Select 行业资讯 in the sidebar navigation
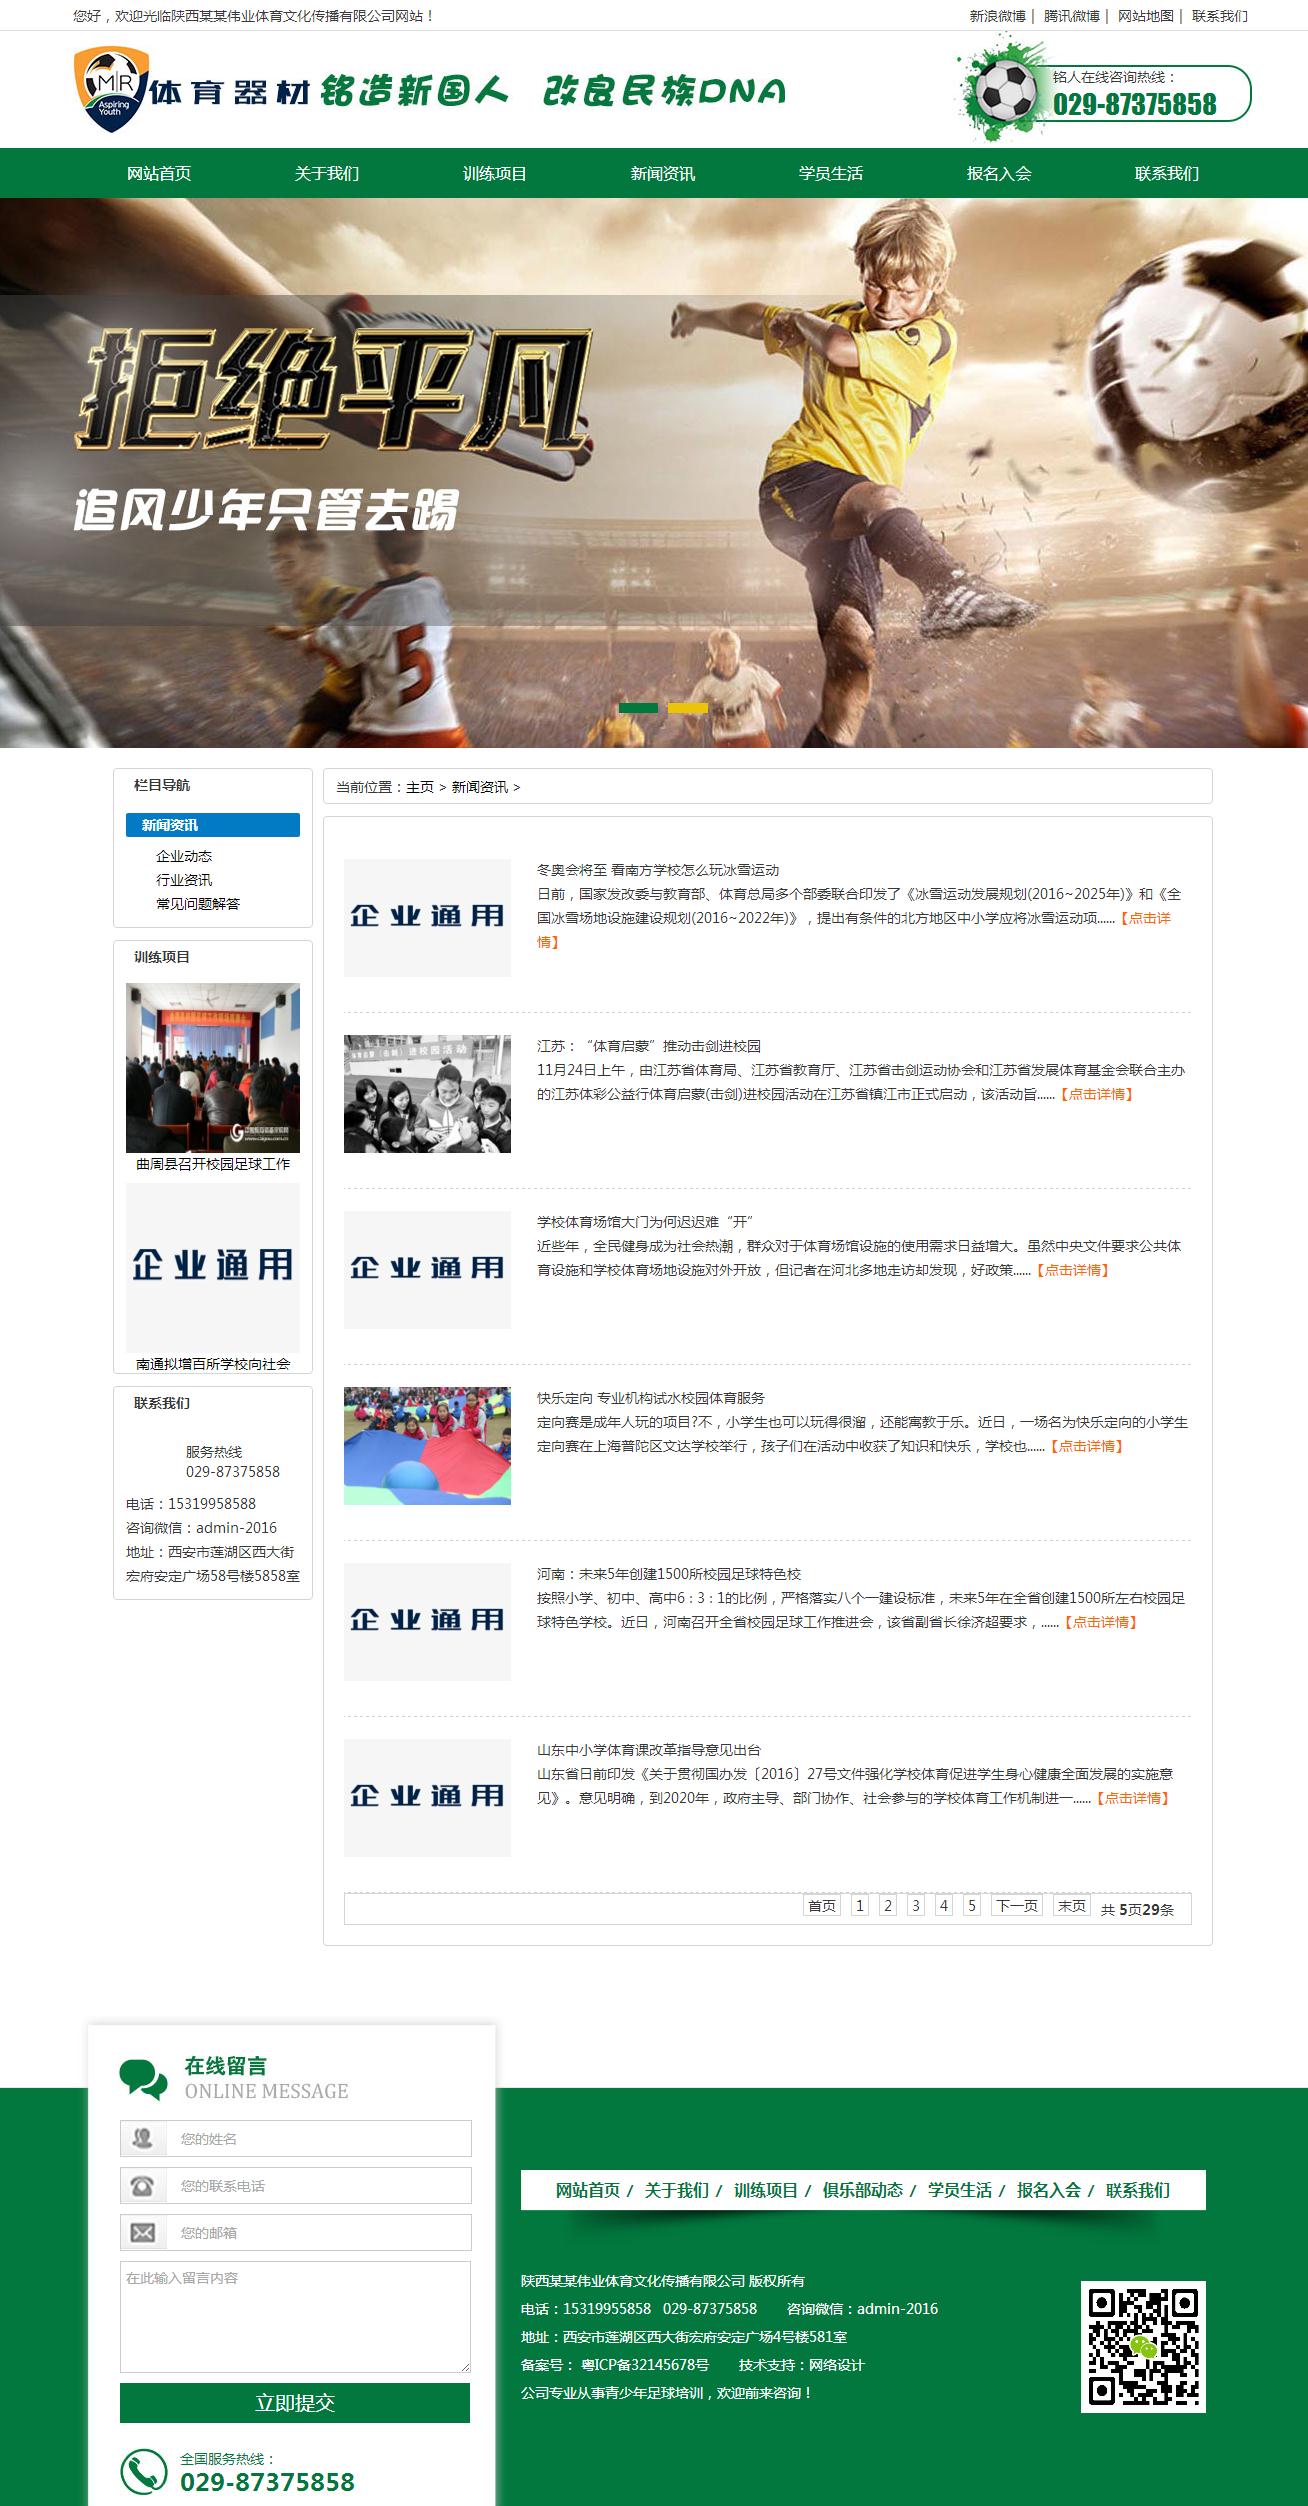1308x2506 pixels. point(184,880)
